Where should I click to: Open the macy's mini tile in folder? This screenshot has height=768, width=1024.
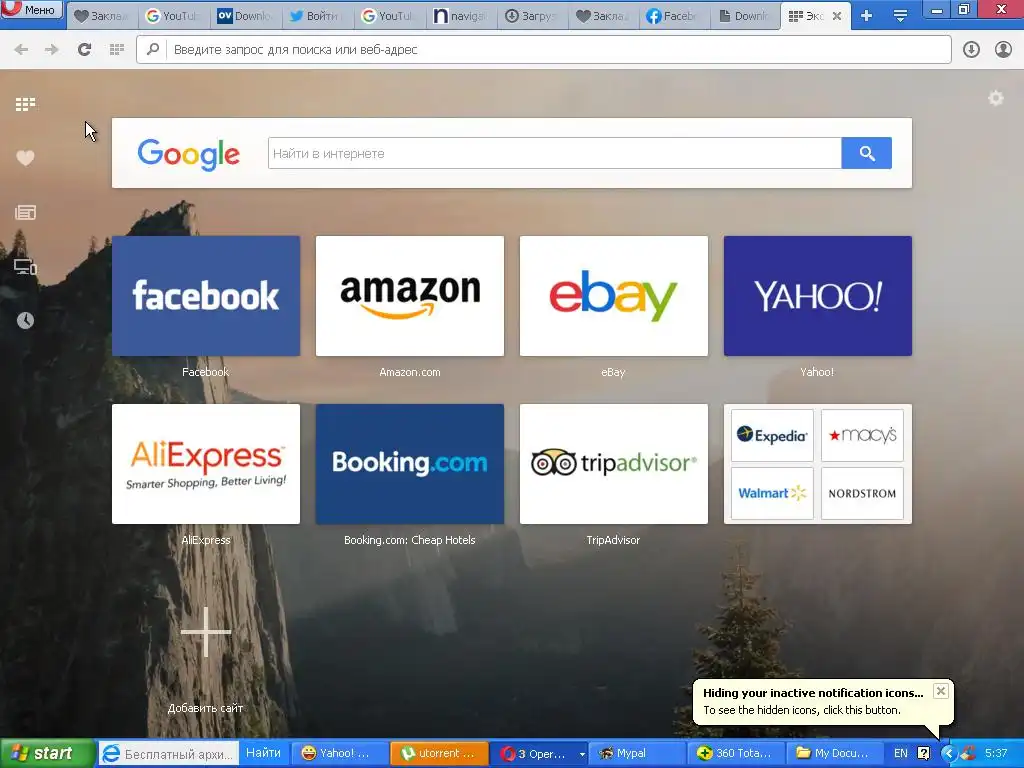tap(862, 436)
